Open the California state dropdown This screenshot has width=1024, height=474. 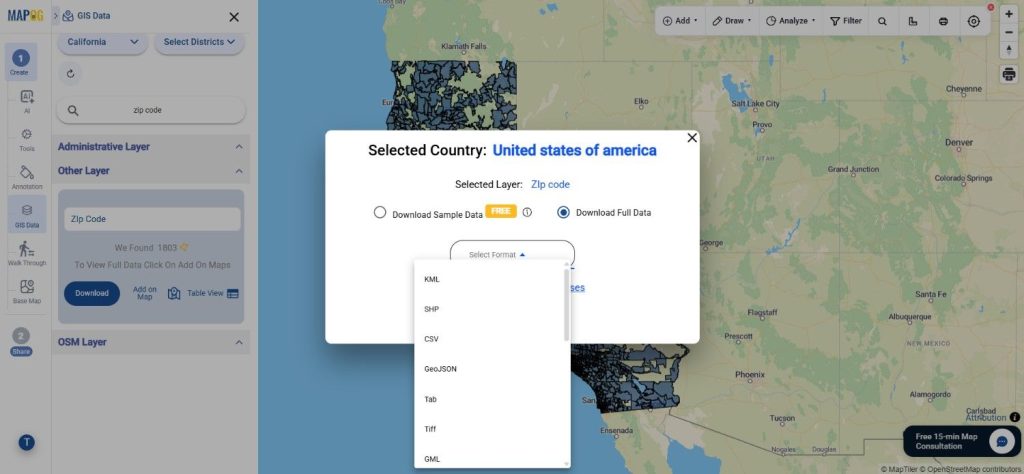pos(103,42)
